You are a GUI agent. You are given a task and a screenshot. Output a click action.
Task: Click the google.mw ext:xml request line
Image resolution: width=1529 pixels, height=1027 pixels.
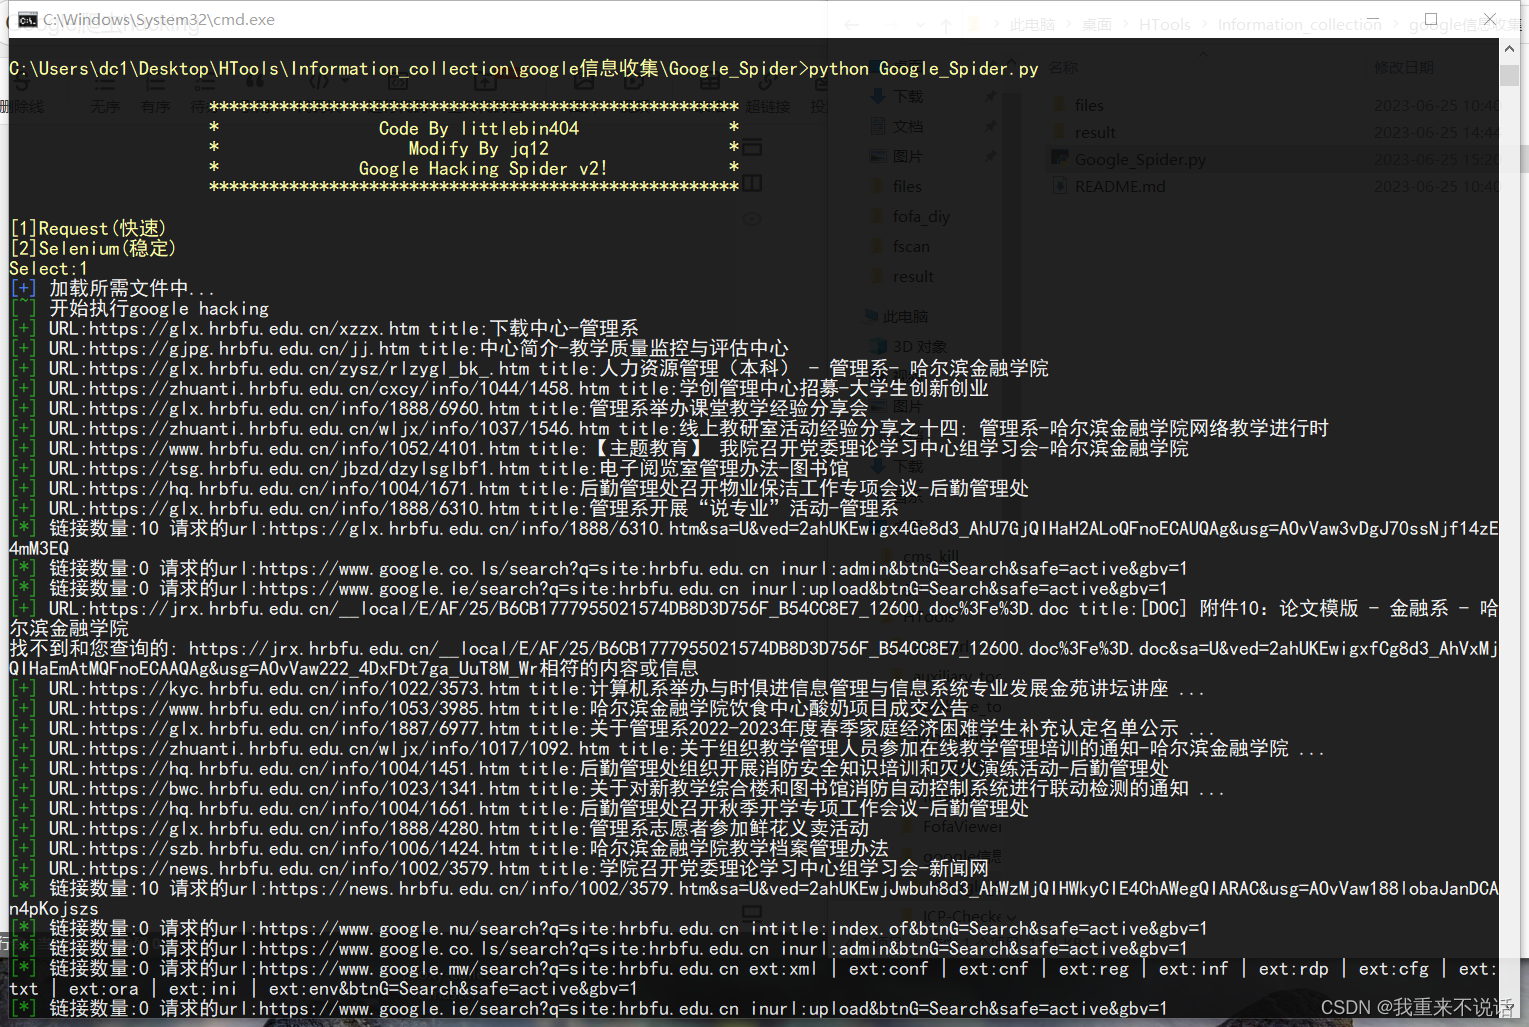[754, 978]
